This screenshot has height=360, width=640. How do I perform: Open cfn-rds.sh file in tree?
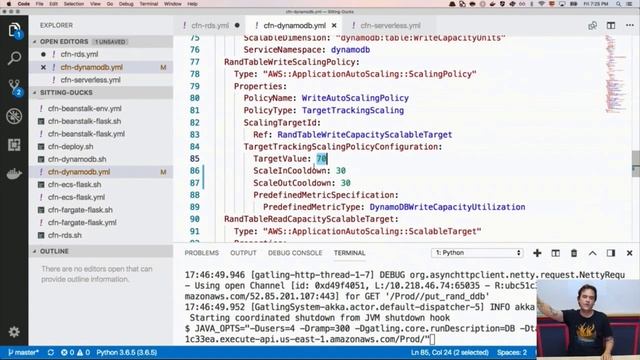[x=101, y=235]
